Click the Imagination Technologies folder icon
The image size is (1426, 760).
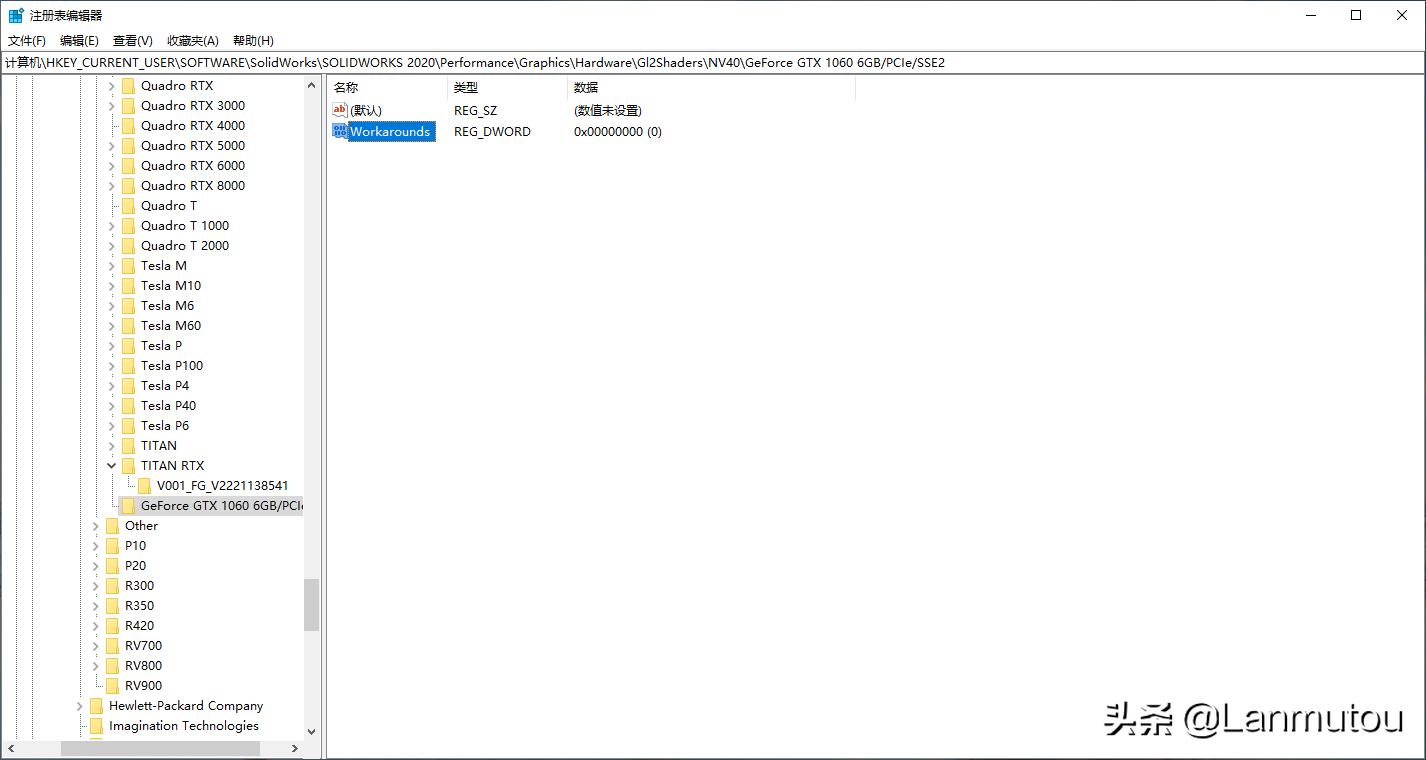(96, 725)
